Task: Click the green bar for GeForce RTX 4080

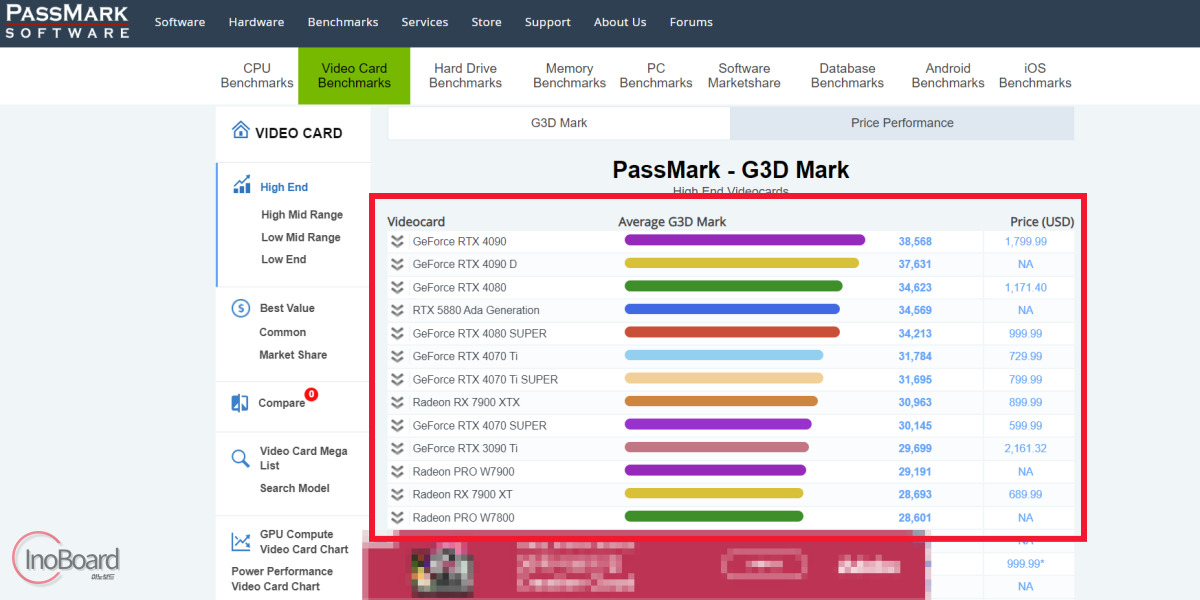Action: [733, 286]
